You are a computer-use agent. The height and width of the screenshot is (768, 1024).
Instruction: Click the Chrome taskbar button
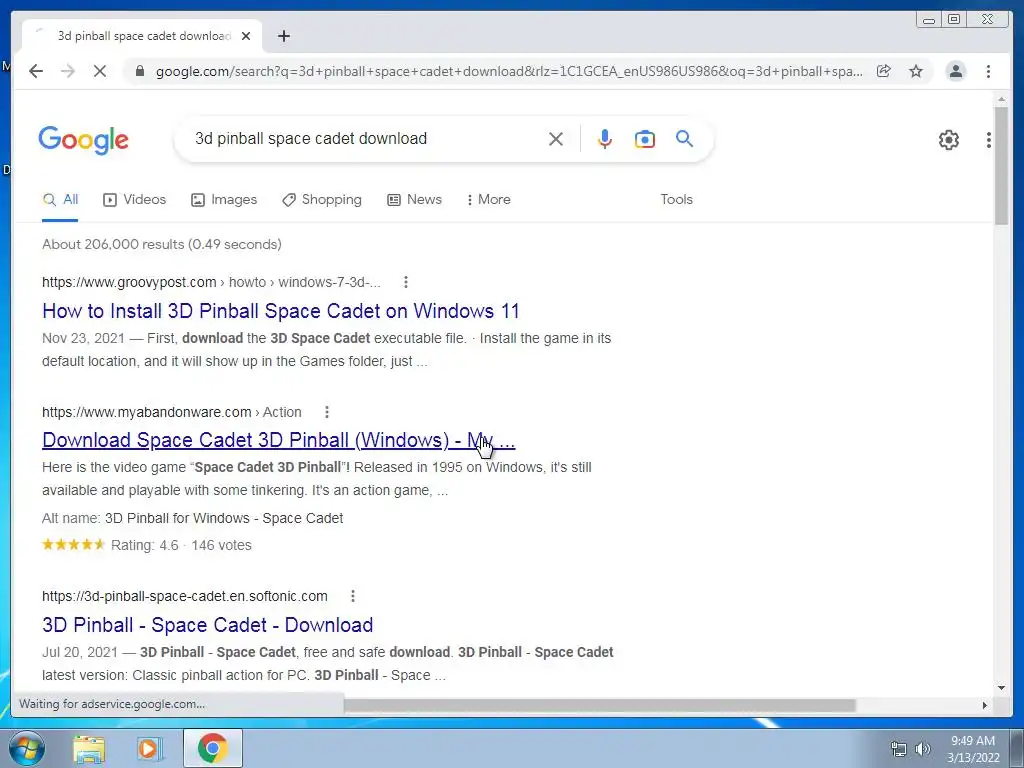tap(213, 748)
